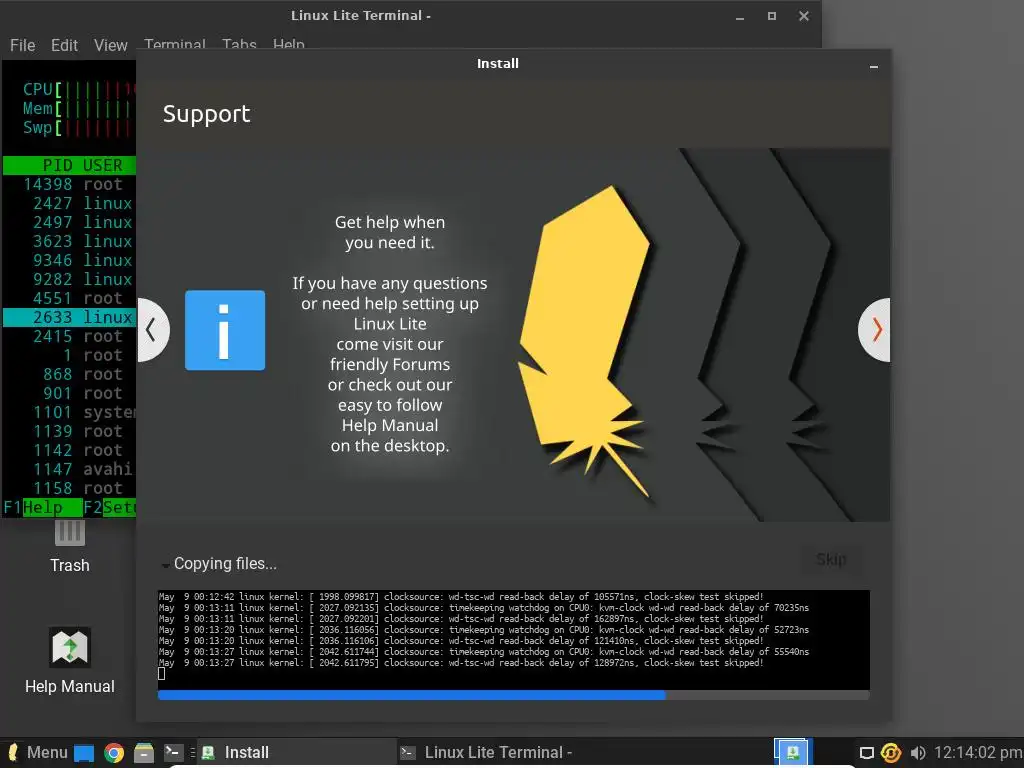Click the clock showing 12:14:02 pm

tap(978, 752)
